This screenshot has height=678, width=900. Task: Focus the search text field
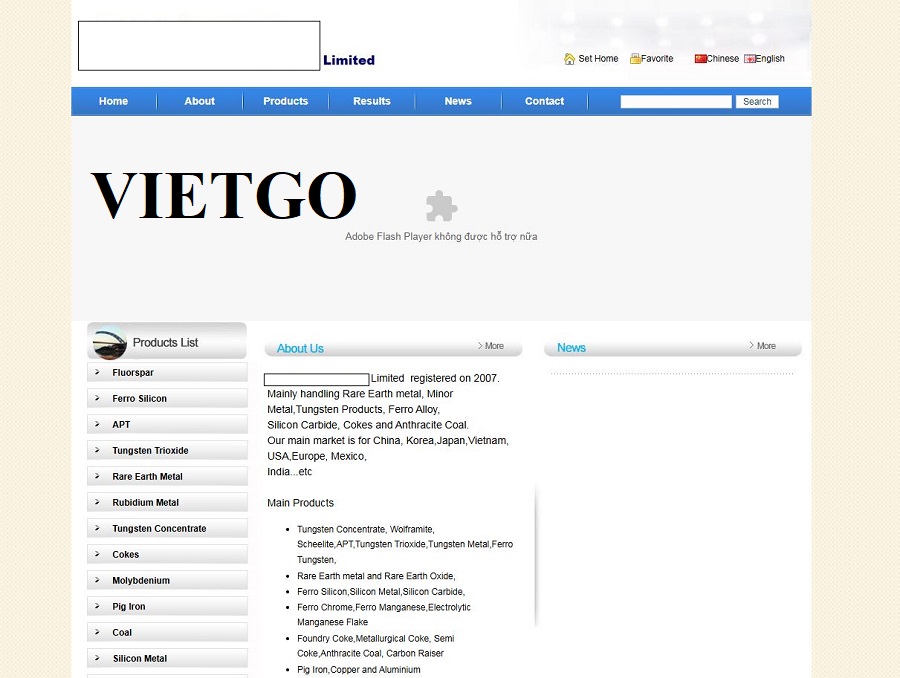click(676, 102)
